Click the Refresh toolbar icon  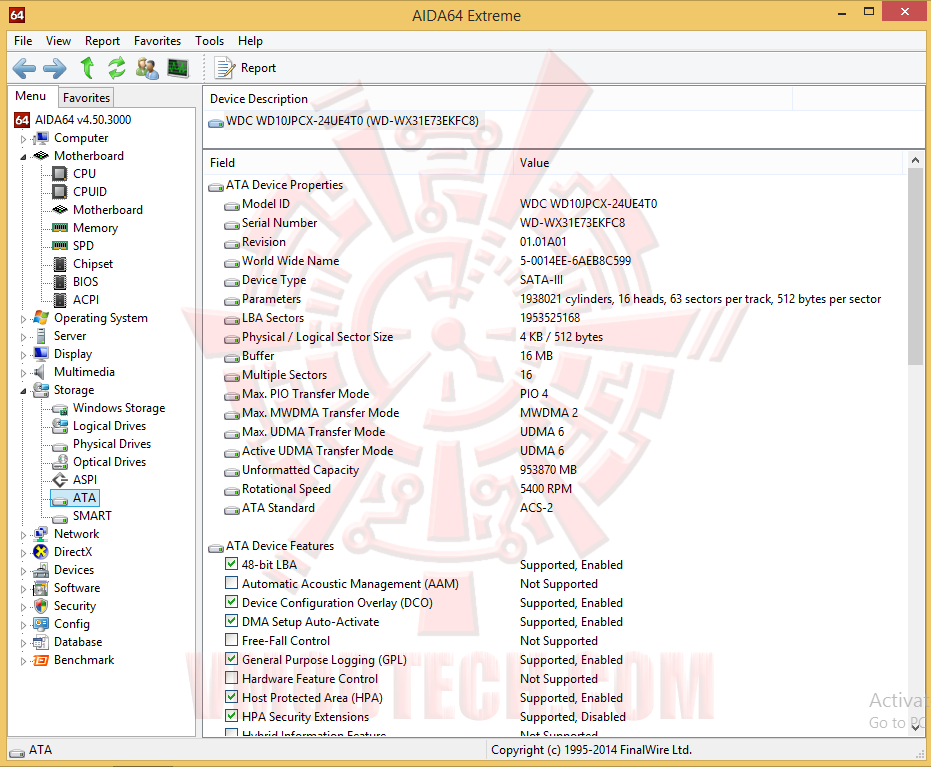116,68
